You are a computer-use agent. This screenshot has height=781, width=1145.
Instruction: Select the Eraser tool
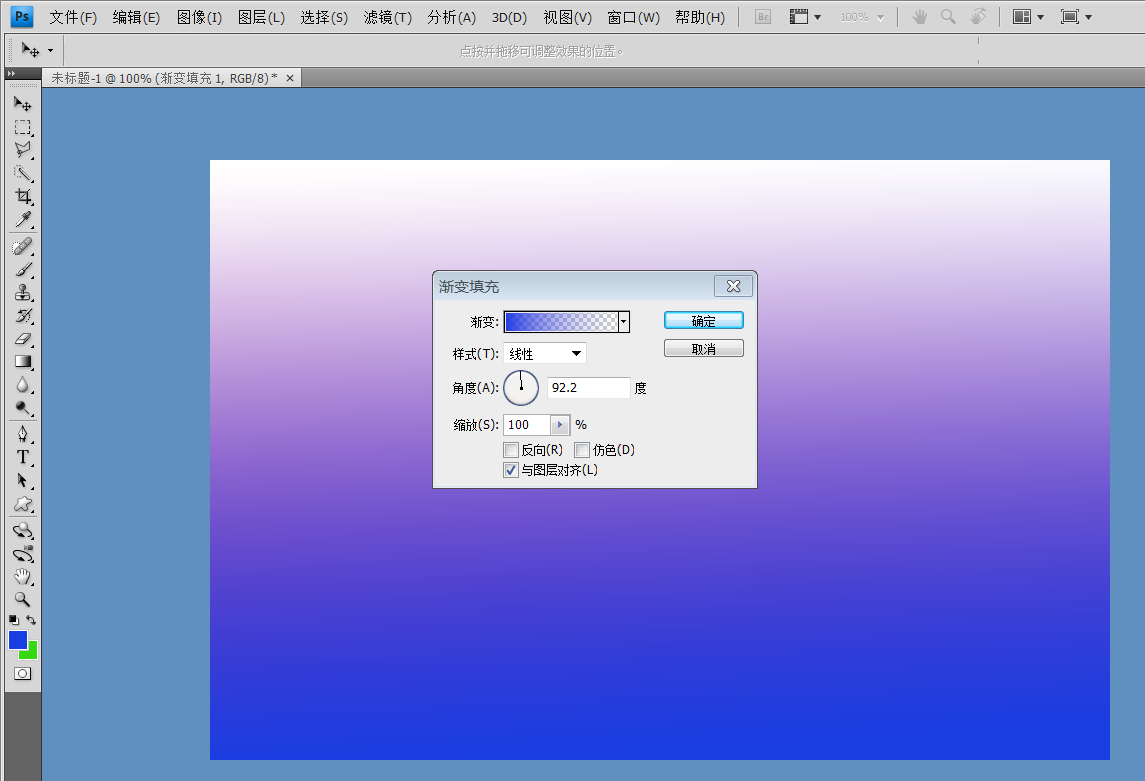22,339
